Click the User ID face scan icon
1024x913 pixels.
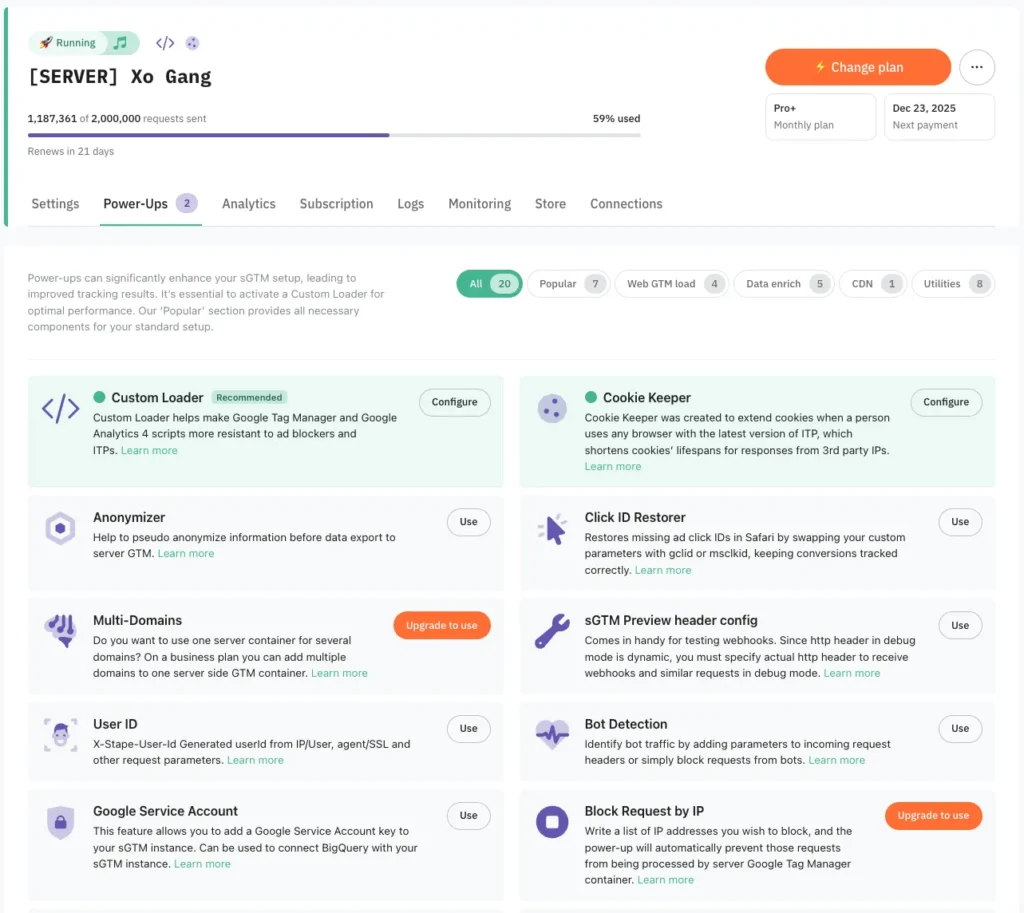click(60, 735)
